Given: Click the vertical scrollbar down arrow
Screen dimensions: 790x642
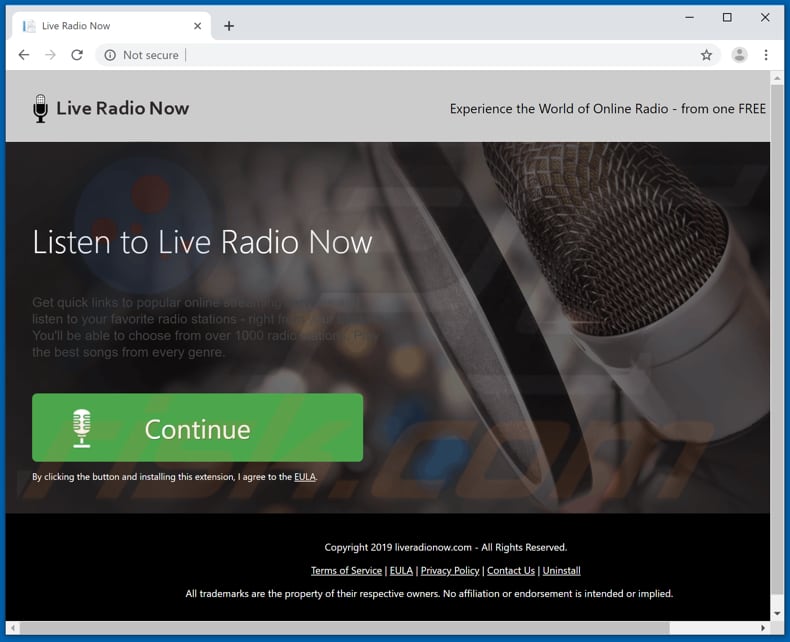Looking at the screenshot, I should pos(777,613).
